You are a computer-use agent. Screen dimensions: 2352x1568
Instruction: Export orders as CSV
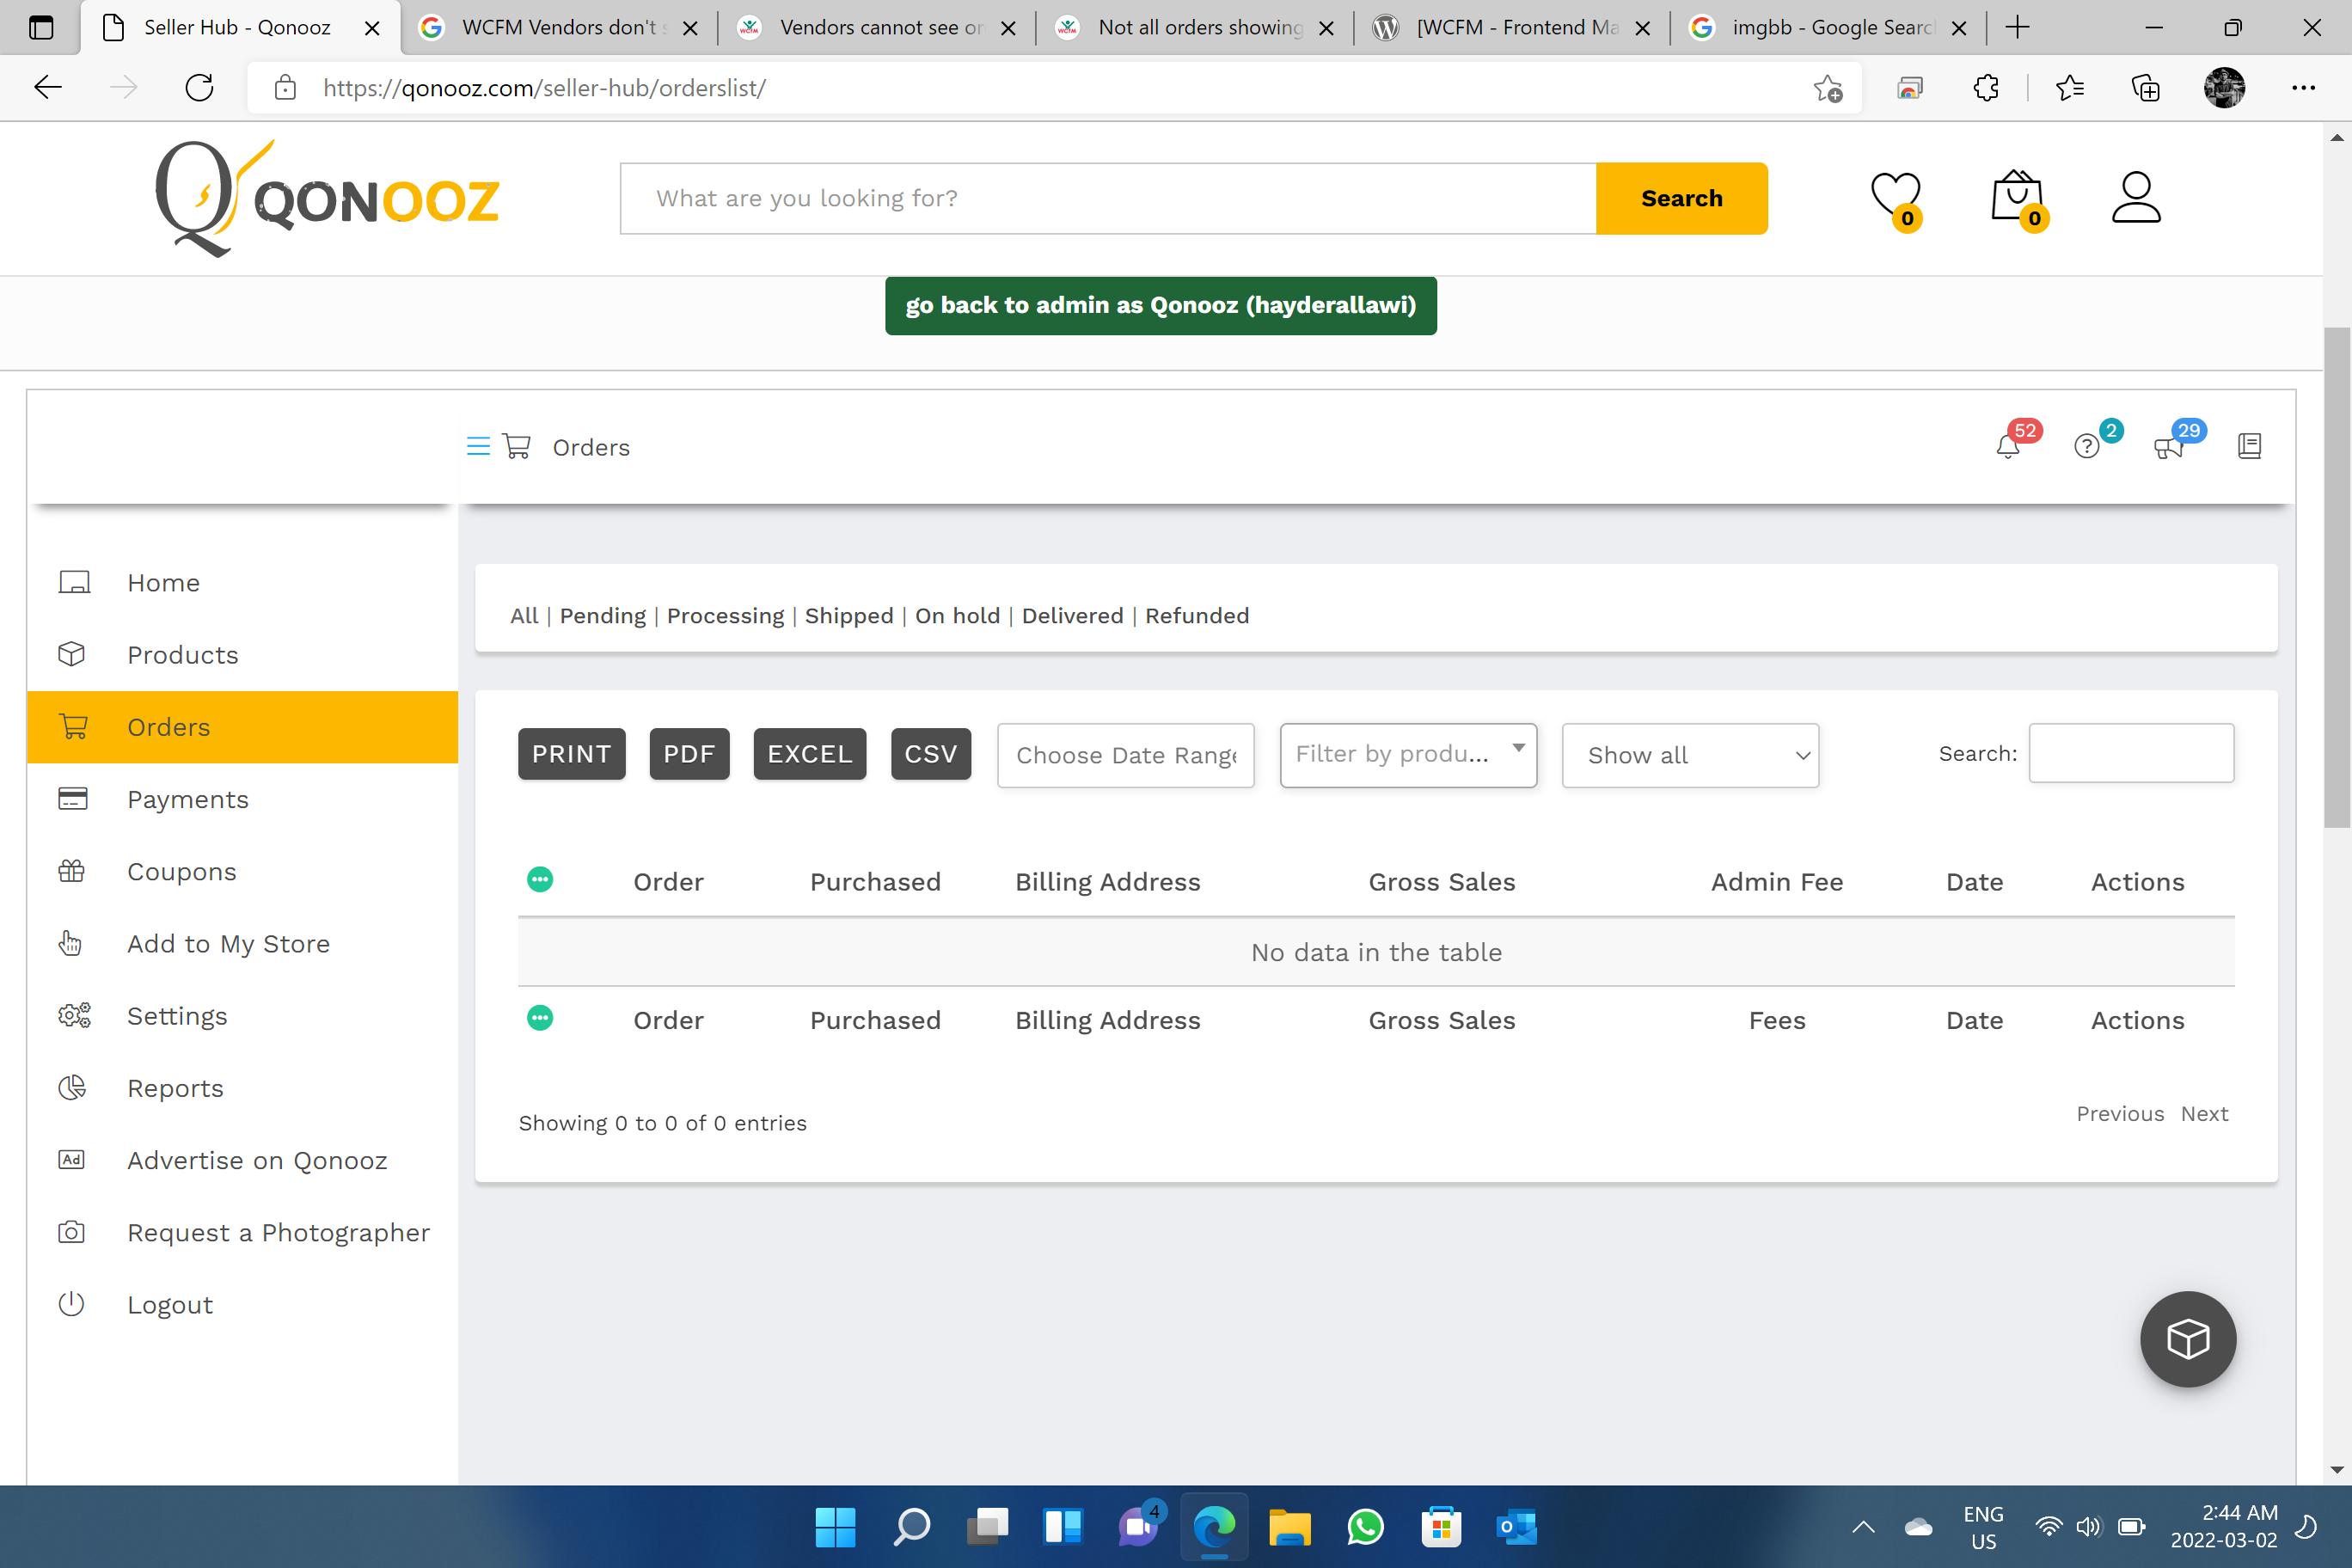click(930, 753)
